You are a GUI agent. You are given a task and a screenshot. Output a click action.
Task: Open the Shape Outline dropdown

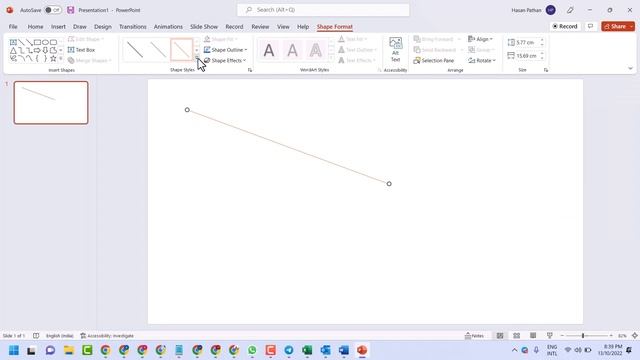coord(226,50)
